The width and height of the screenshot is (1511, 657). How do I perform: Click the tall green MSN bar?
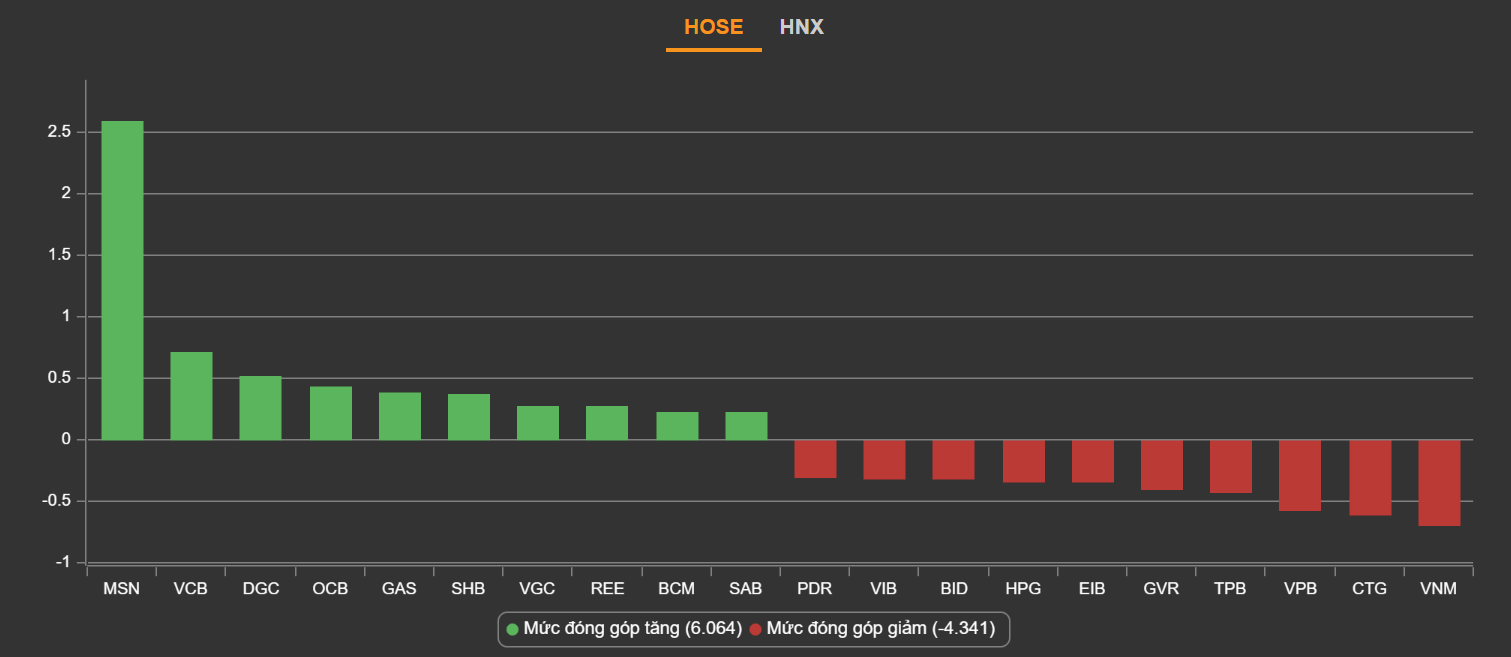pyautogui.click(x=122, y=280)
